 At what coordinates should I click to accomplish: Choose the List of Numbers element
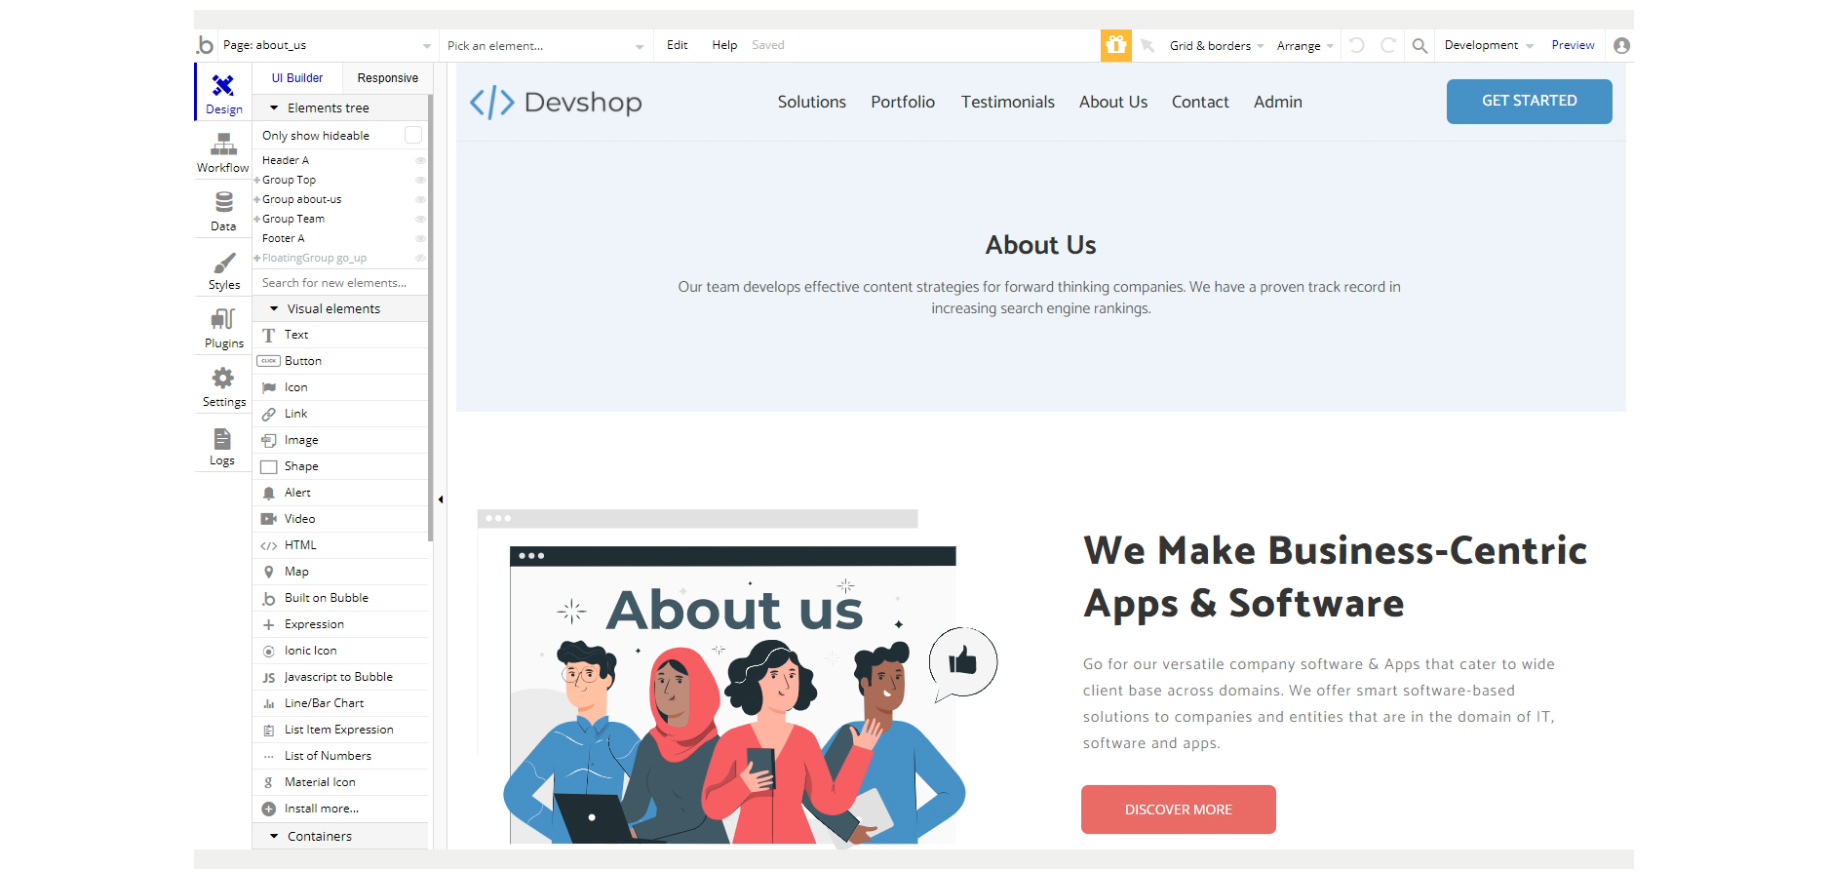click(x=340, y=756)
